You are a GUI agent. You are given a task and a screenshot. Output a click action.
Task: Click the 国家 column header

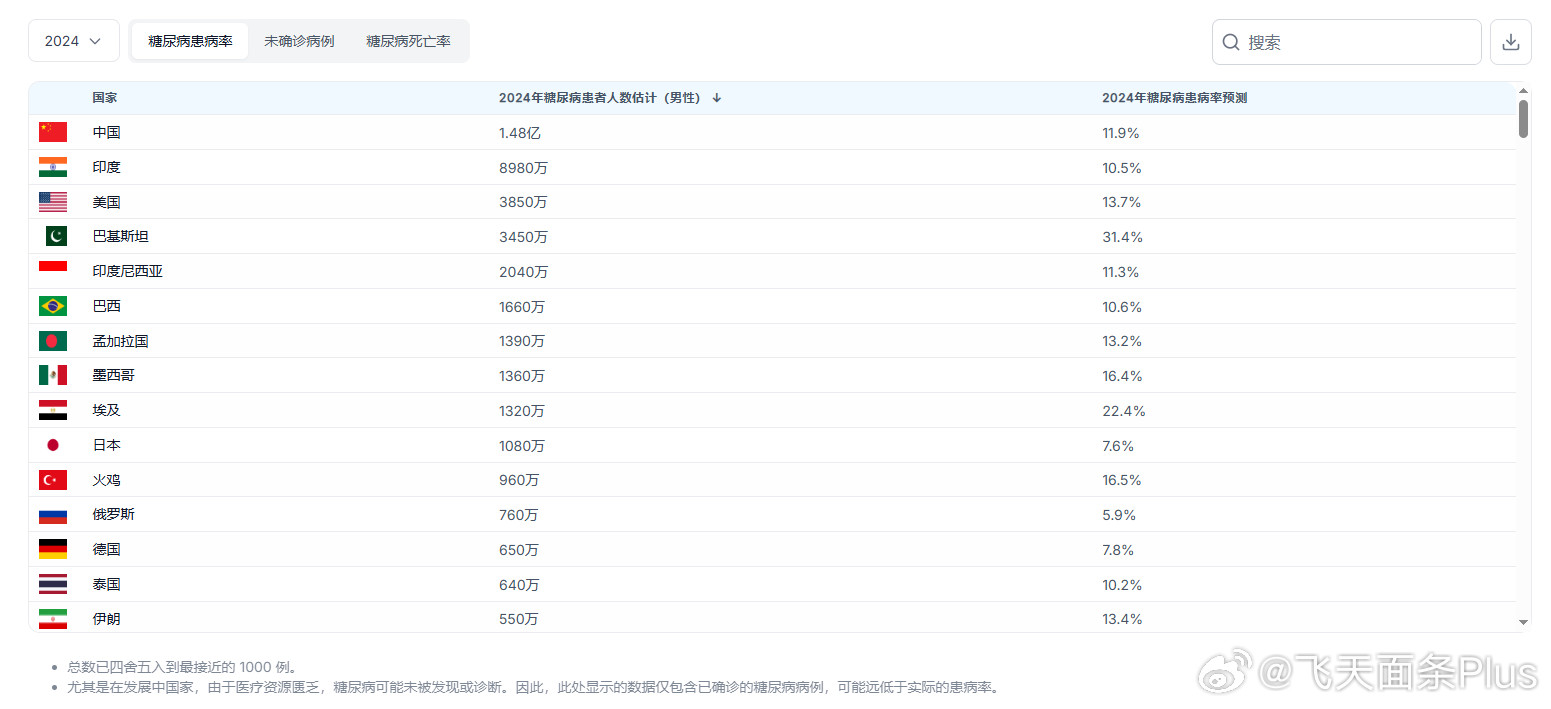pos(105,98)
